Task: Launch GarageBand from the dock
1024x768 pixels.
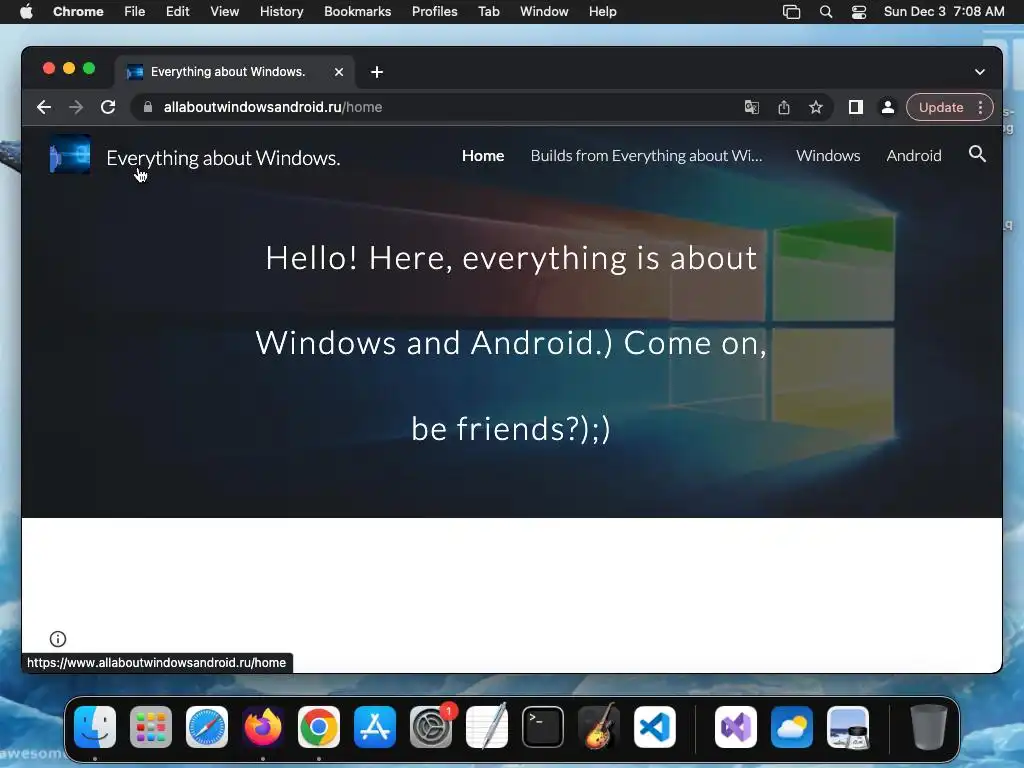Action: 599,727
